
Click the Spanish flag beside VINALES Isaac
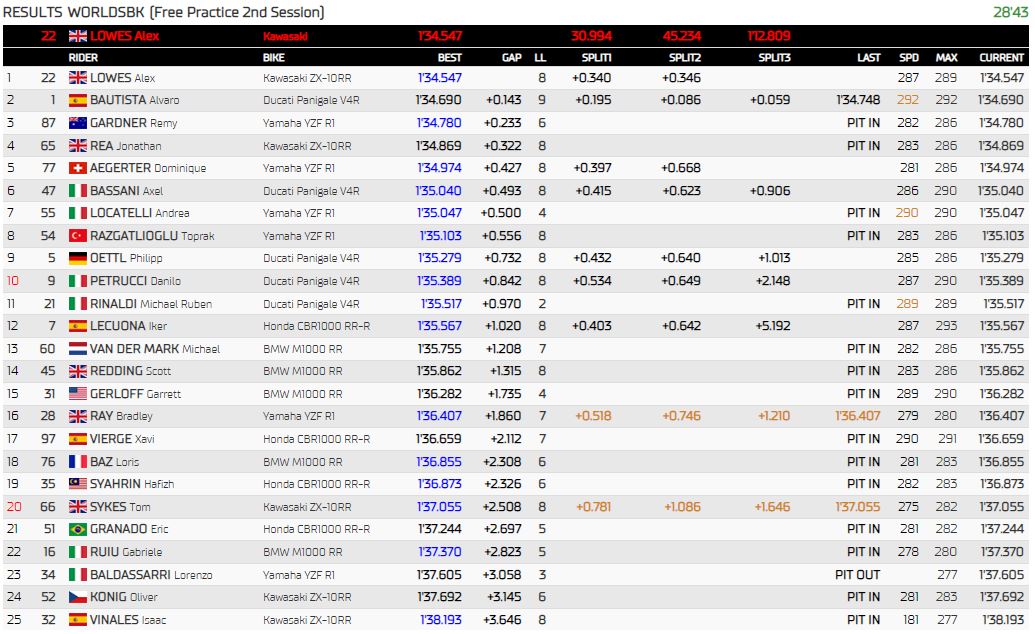coord(78,619)
